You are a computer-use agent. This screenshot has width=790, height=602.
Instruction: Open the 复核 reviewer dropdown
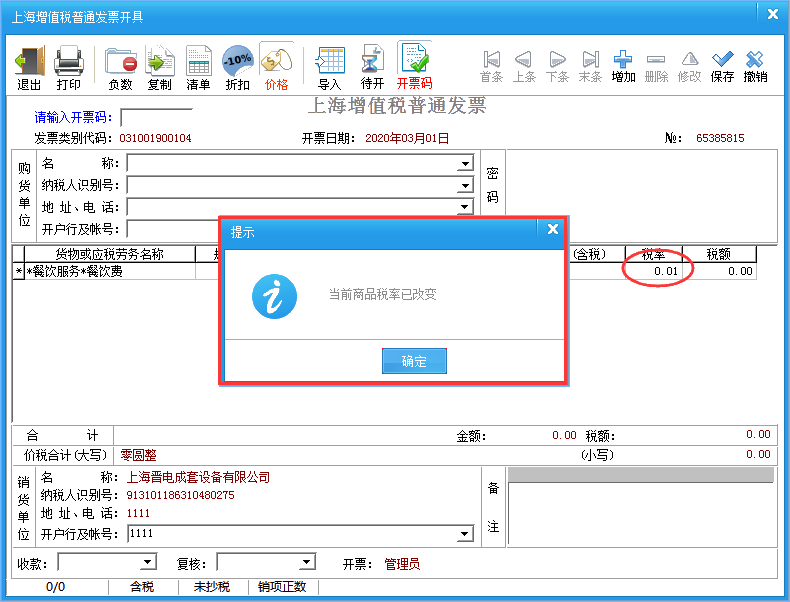306,562
